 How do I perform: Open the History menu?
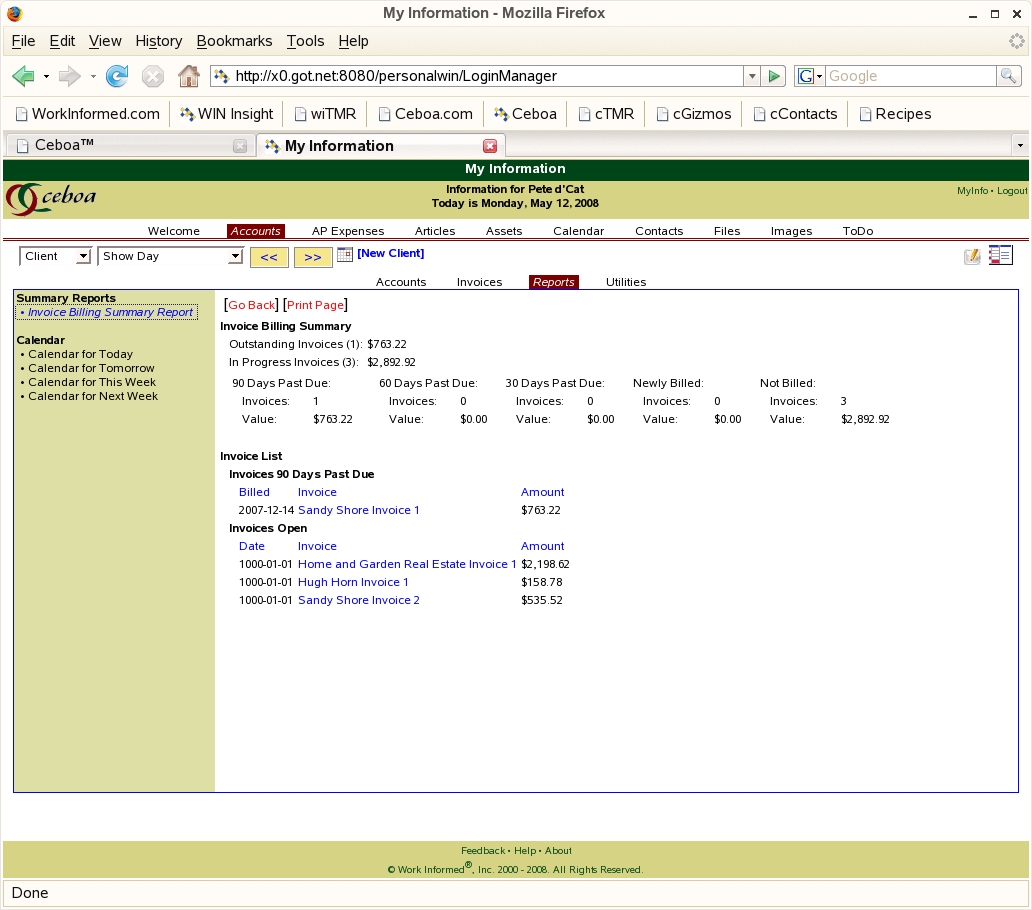[x=158, y=41]
